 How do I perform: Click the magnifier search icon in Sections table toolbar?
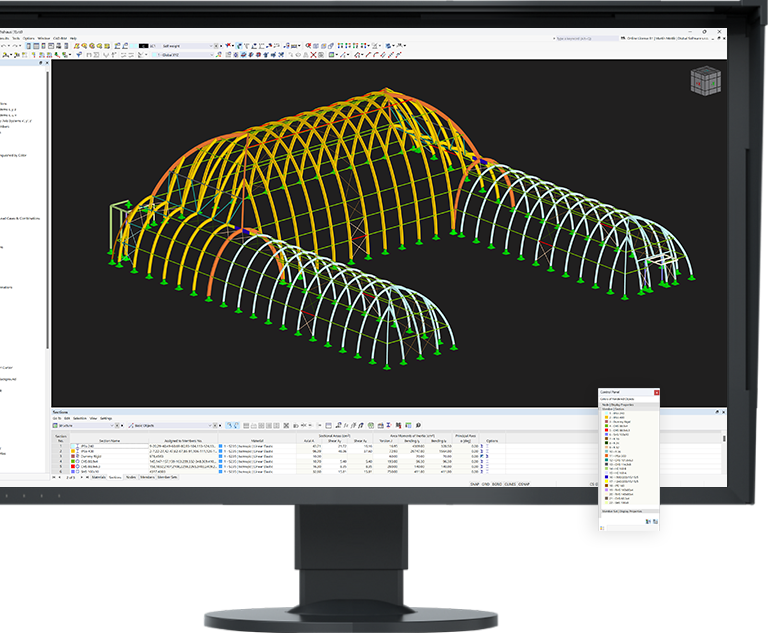[x=418, y=425]
